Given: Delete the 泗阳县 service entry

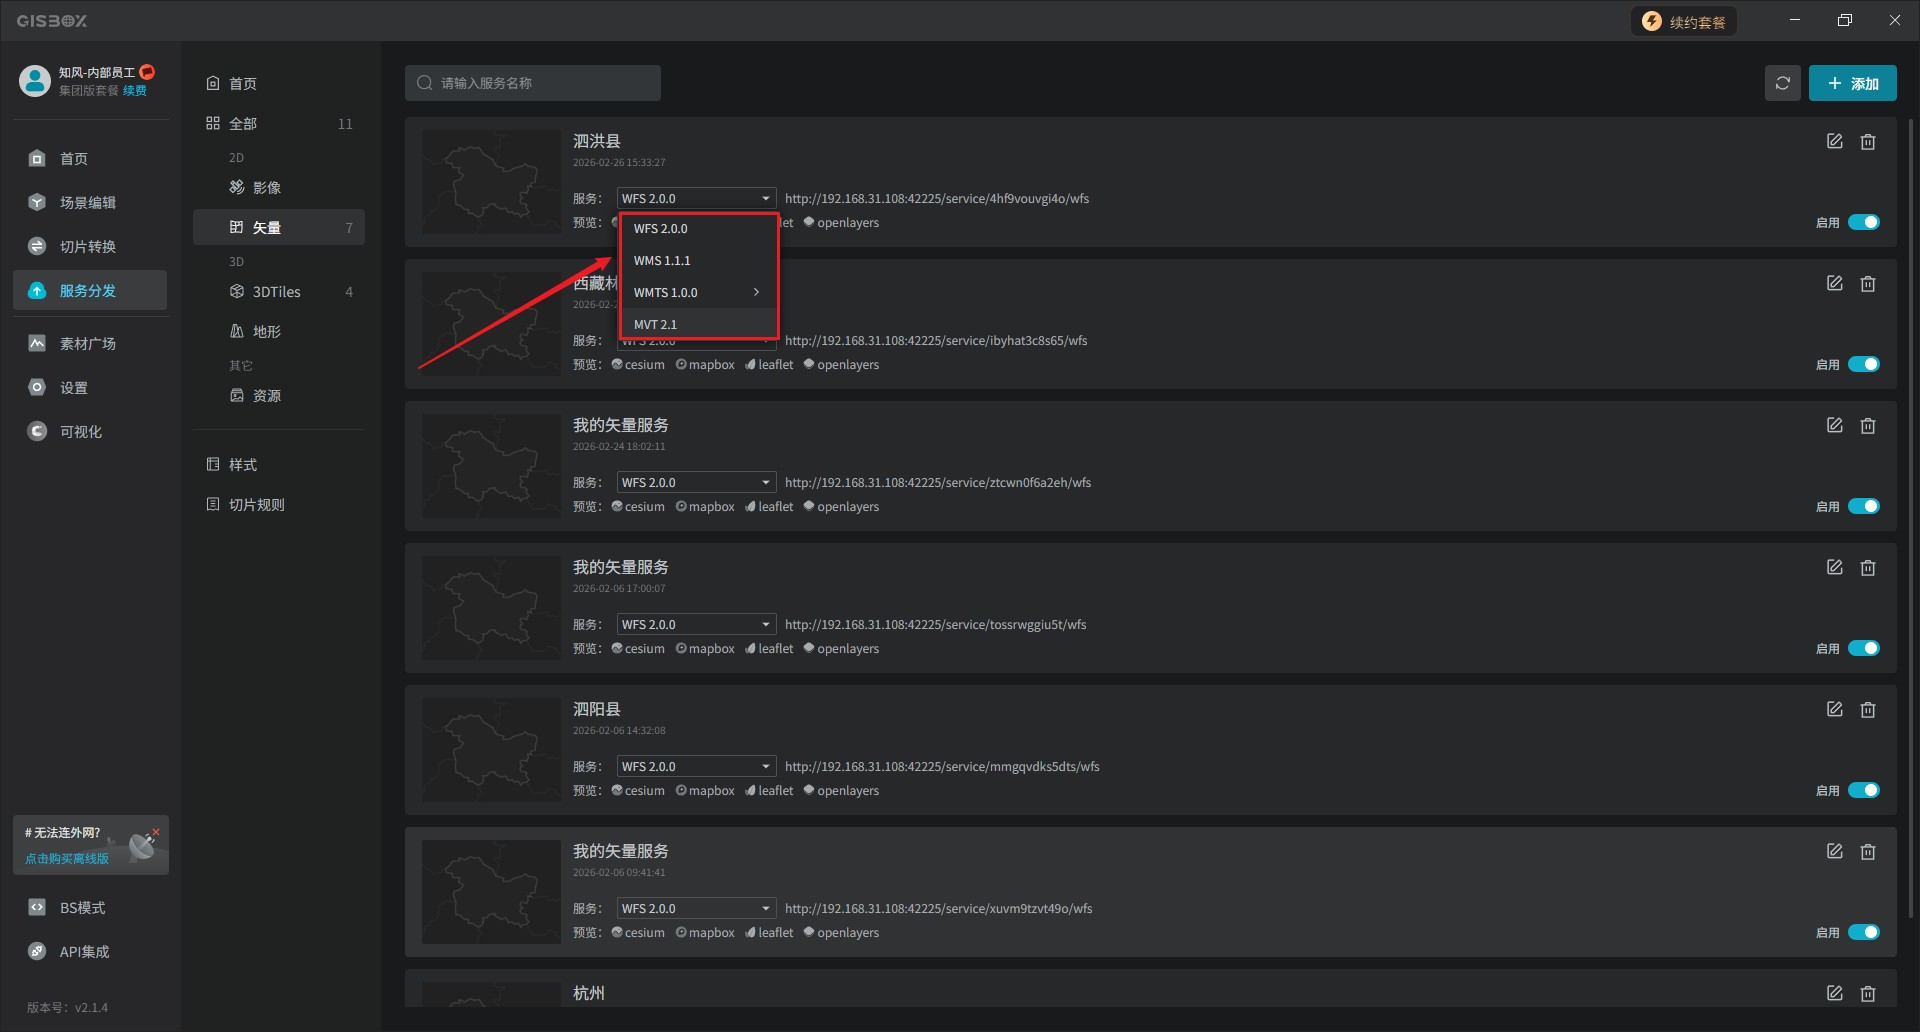Looking at the screenshot, I should [1867, 710].
